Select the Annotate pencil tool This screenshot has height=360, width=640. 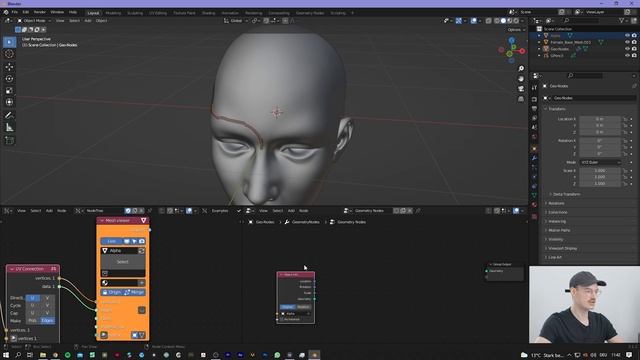point(9,116)
